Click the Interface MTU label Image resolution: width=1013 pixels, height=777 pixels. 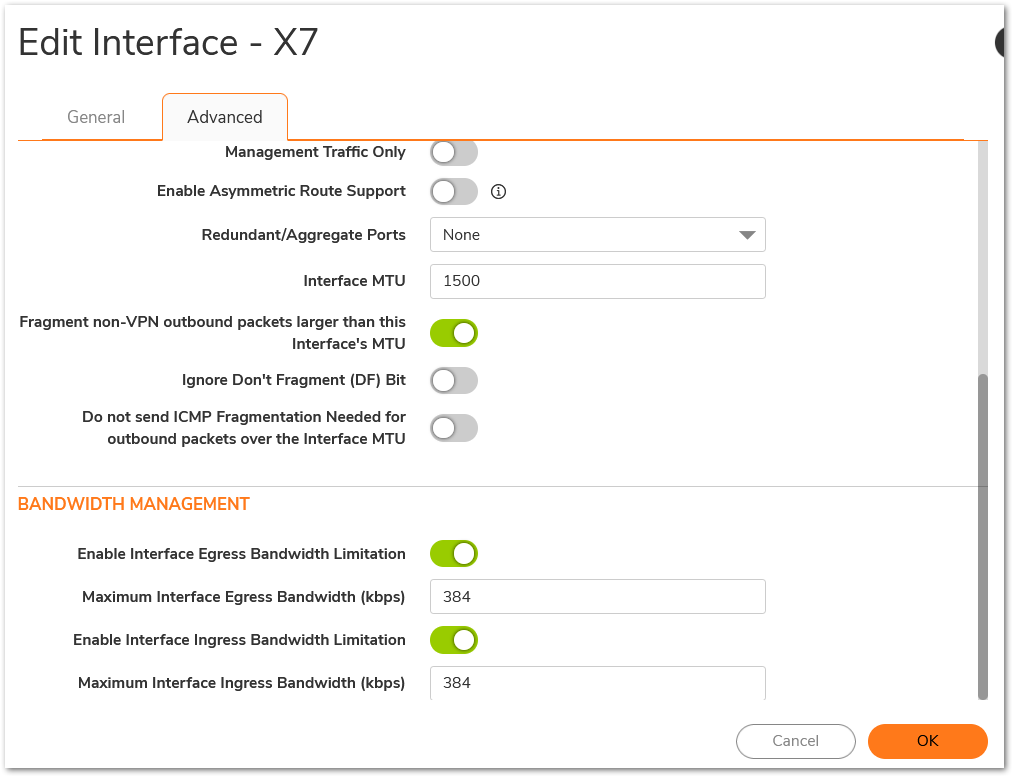coord(354,281)
